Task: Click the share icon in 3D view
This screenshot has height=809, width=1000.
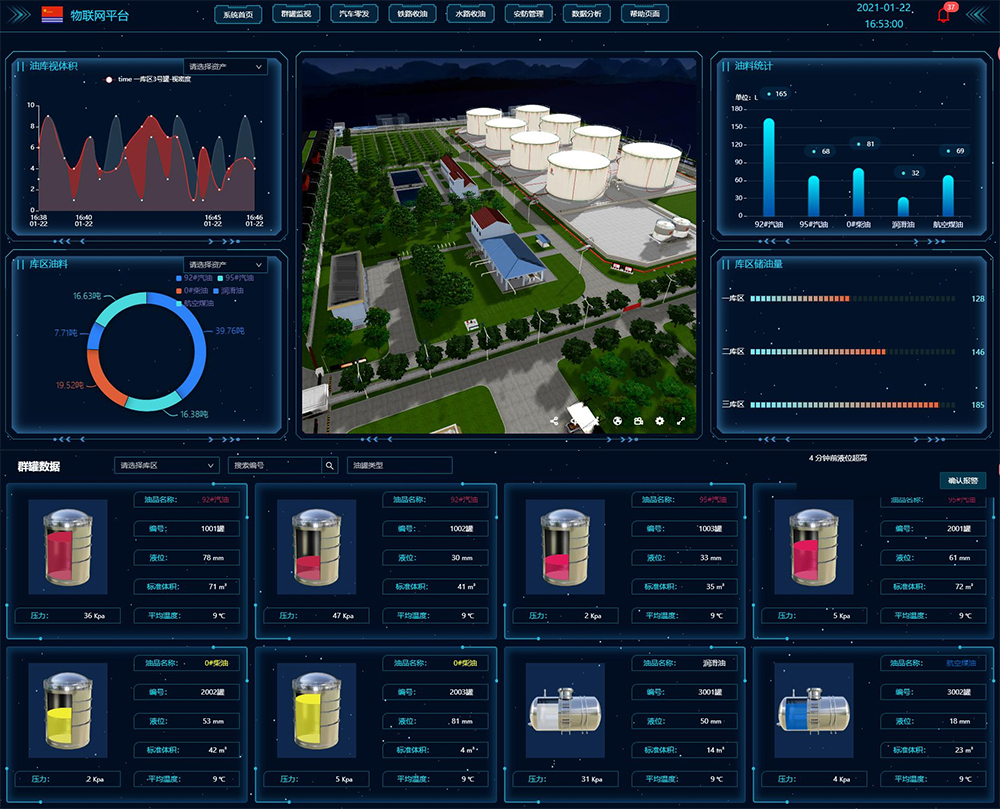Action: pyautogui.click(x=555, y=421)
